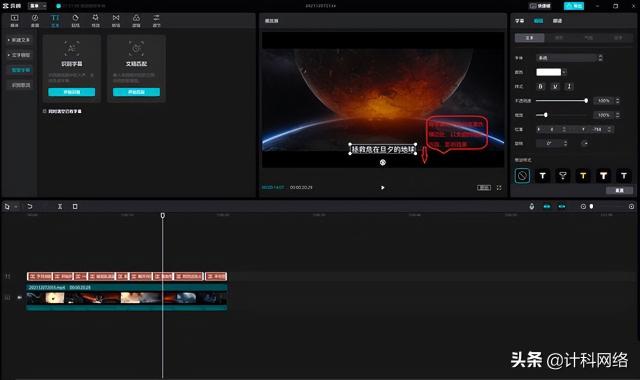Click the undo arrow in timeline toolbar
This screenshot has width=640, height=380.
30,206
